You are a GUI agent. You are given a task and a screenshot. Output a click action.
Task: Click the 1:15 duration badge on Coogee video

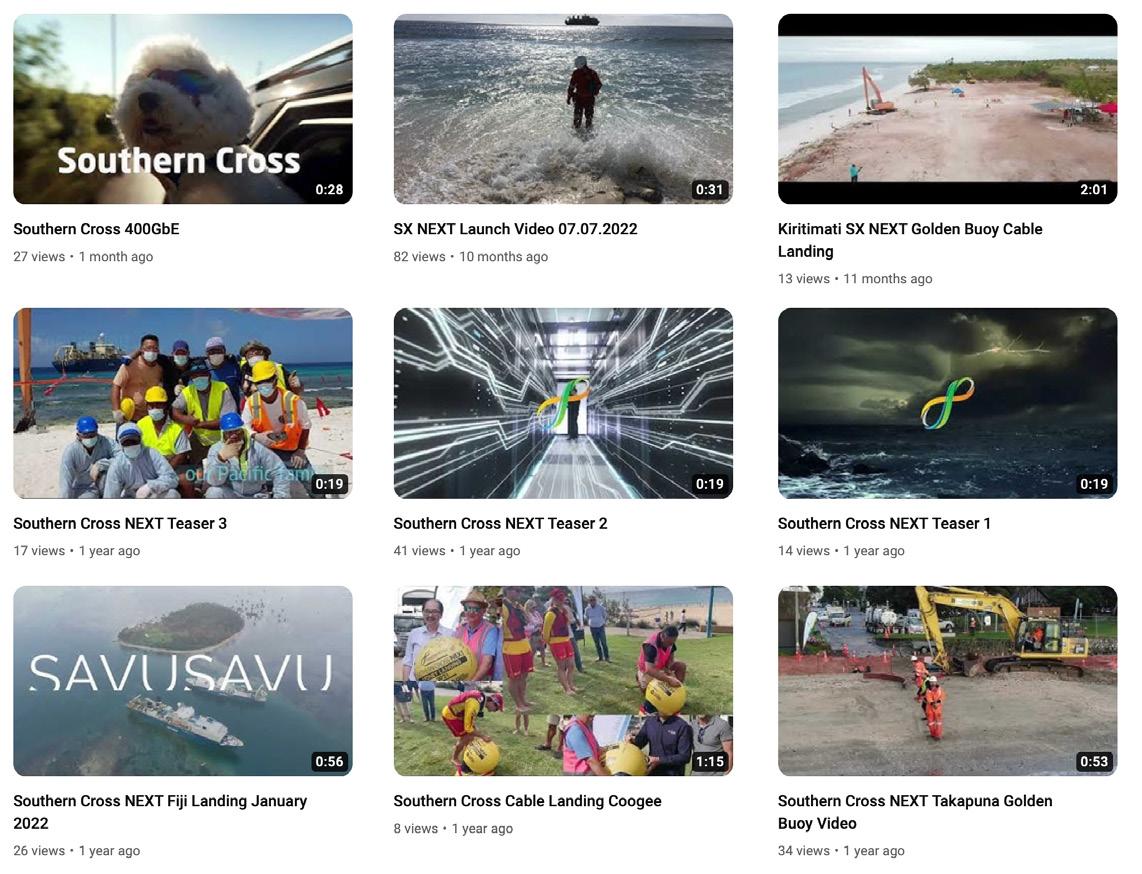coord(709,761)
